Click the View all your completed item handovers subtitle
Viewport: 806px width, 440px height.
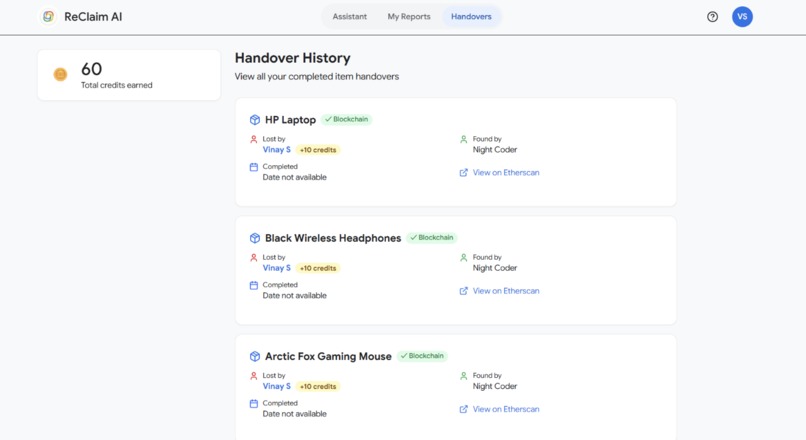(x=317, y=77)
